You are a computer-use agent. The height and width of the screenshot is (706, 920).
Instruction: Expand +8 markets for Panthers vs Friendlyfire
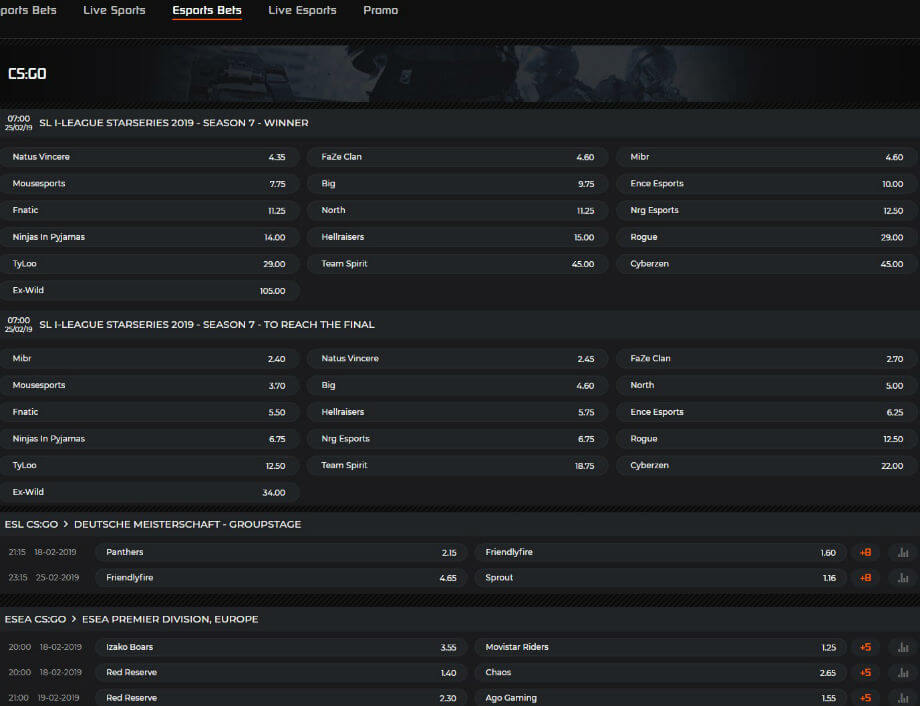pos(865,552)
